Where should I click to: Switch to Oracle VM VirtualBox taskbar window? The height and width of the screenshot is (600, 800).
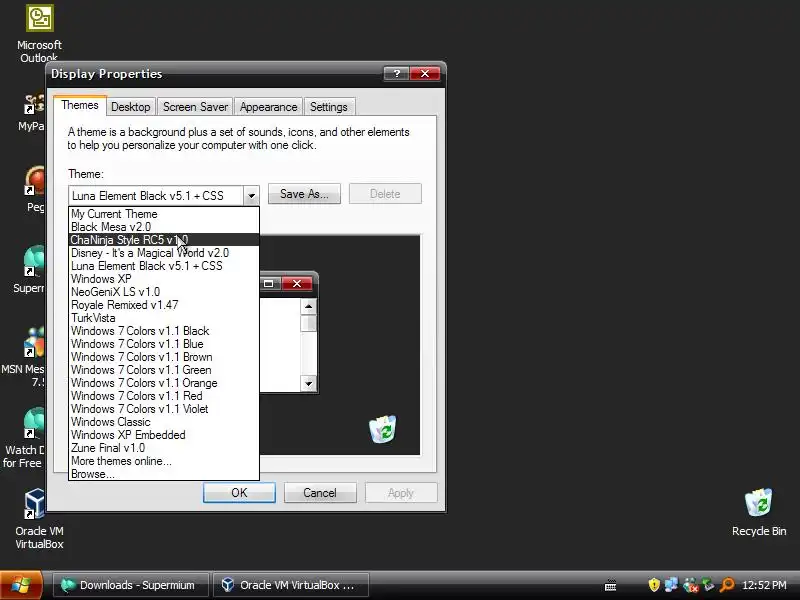[290, 585]
